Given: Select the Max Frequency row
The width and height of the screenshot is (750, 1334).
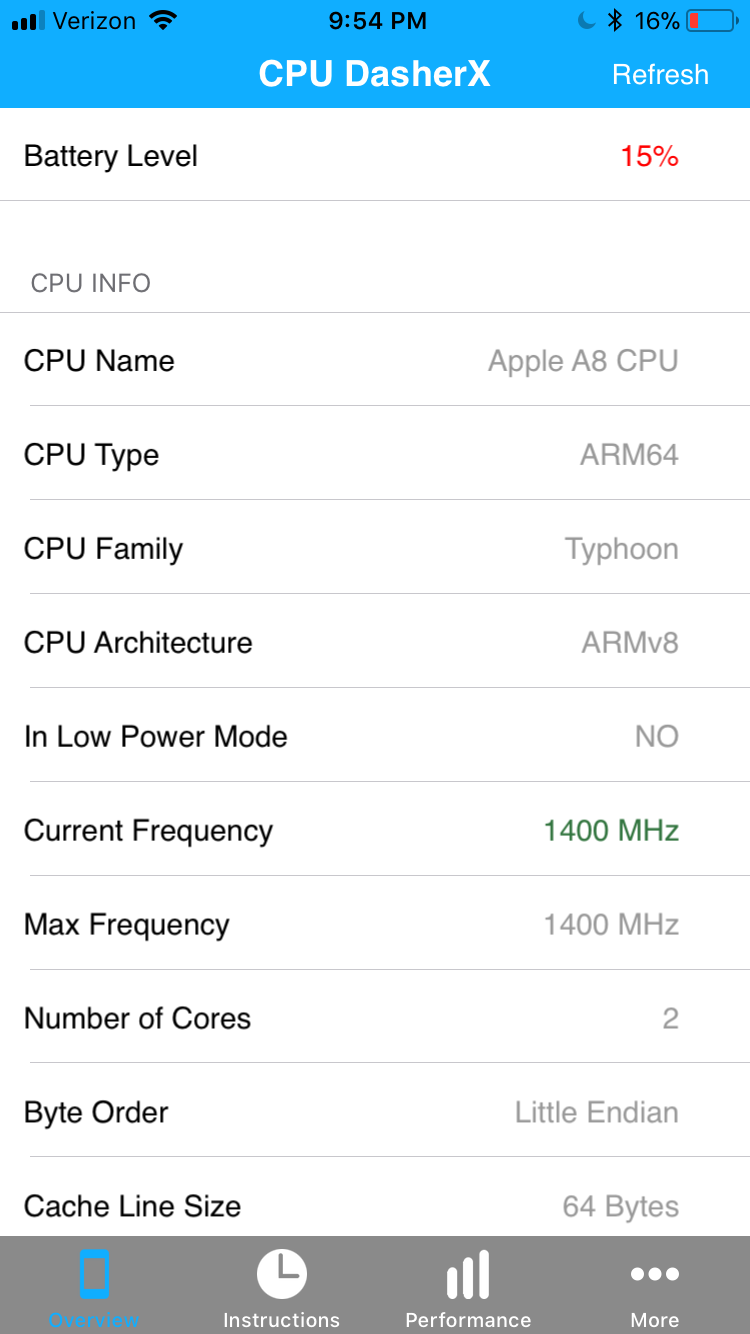Looking at the screenshot, I should [375, 924].
